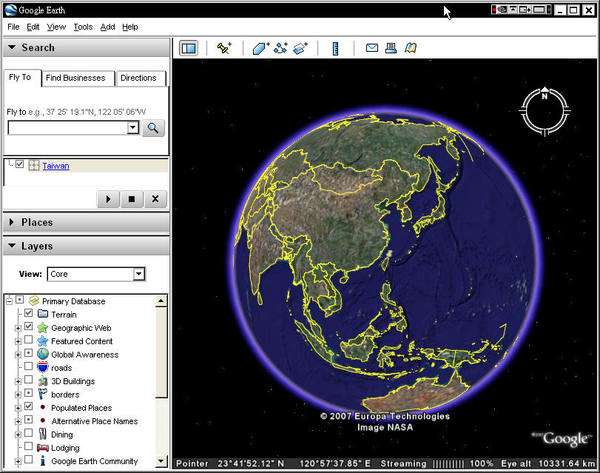This screenshot has height=473, width=600.
Task: Open the Taiwan search result link
Action: (56, 166)
